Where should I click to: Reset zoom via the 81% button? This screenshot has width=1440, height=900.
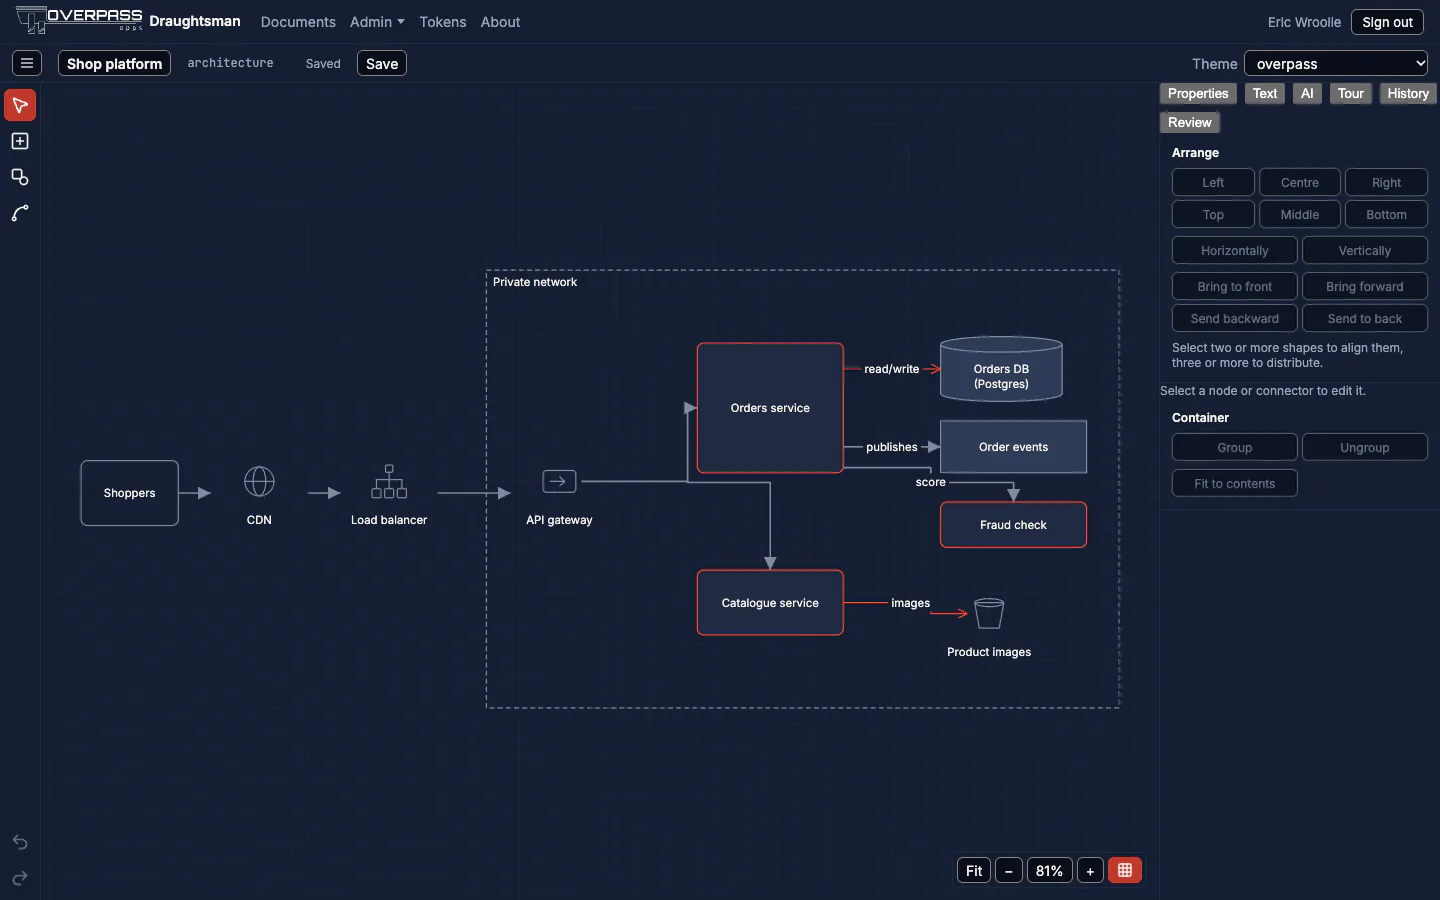[1049, 871]
